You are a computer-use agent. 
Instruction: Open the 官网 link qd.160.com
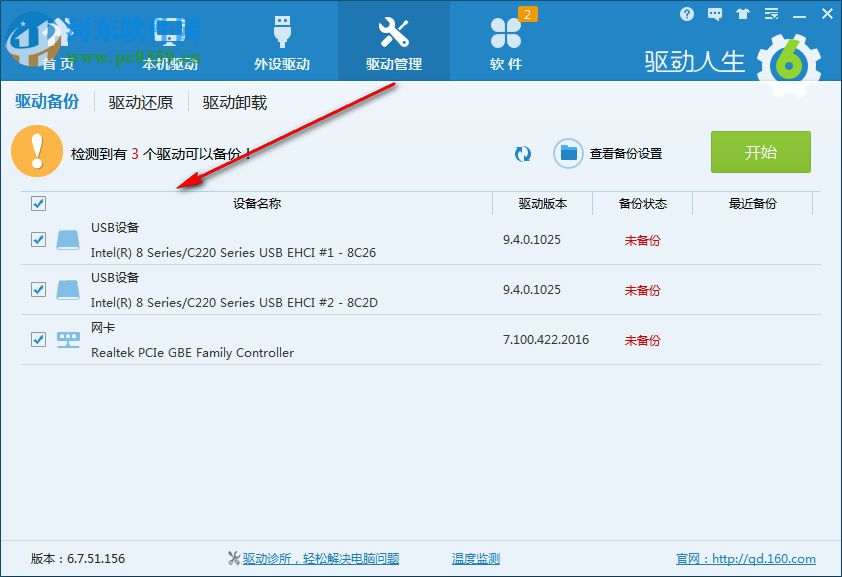tap(746, 558)
